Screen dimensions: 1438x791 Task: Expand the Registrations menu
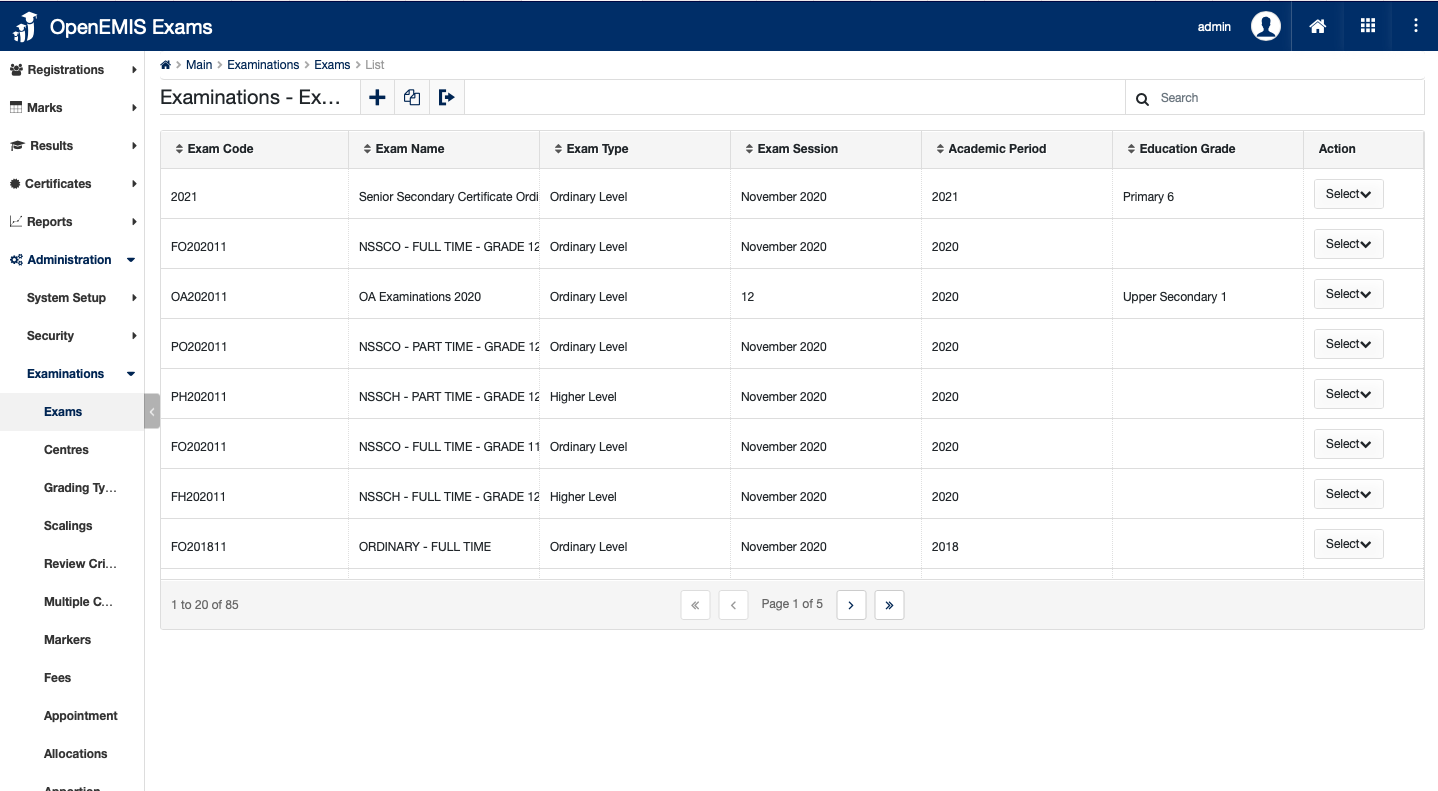tap(72, 70)
